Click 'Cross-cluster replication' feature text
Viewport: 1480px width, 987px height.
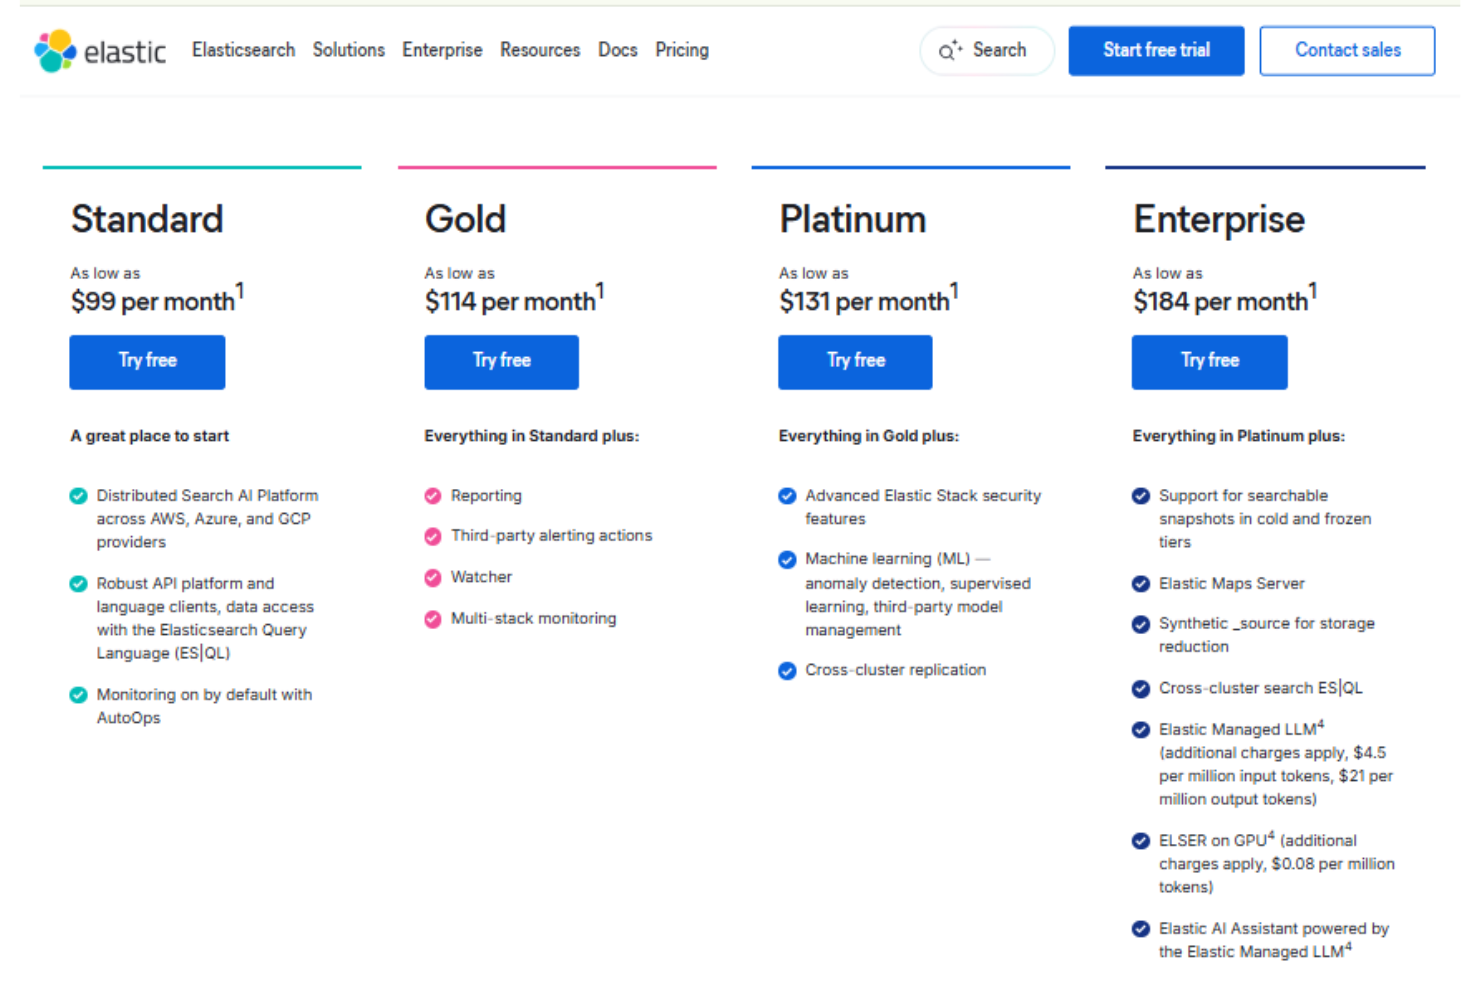[895, 670]
